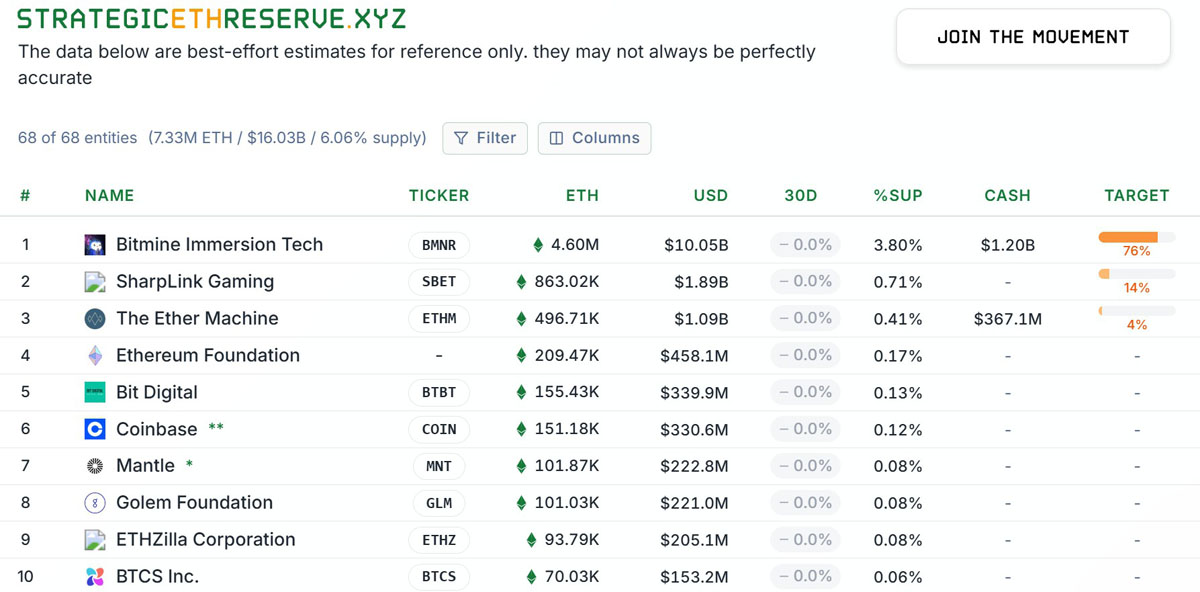1200x592 pixels.
Task: Sort by the %SUP column header
Action: [898, 196]
